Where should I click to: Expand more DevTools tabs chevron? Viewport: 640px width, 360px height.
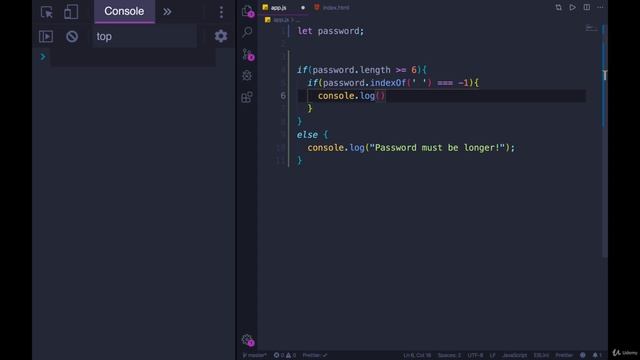tap(167, 12)
